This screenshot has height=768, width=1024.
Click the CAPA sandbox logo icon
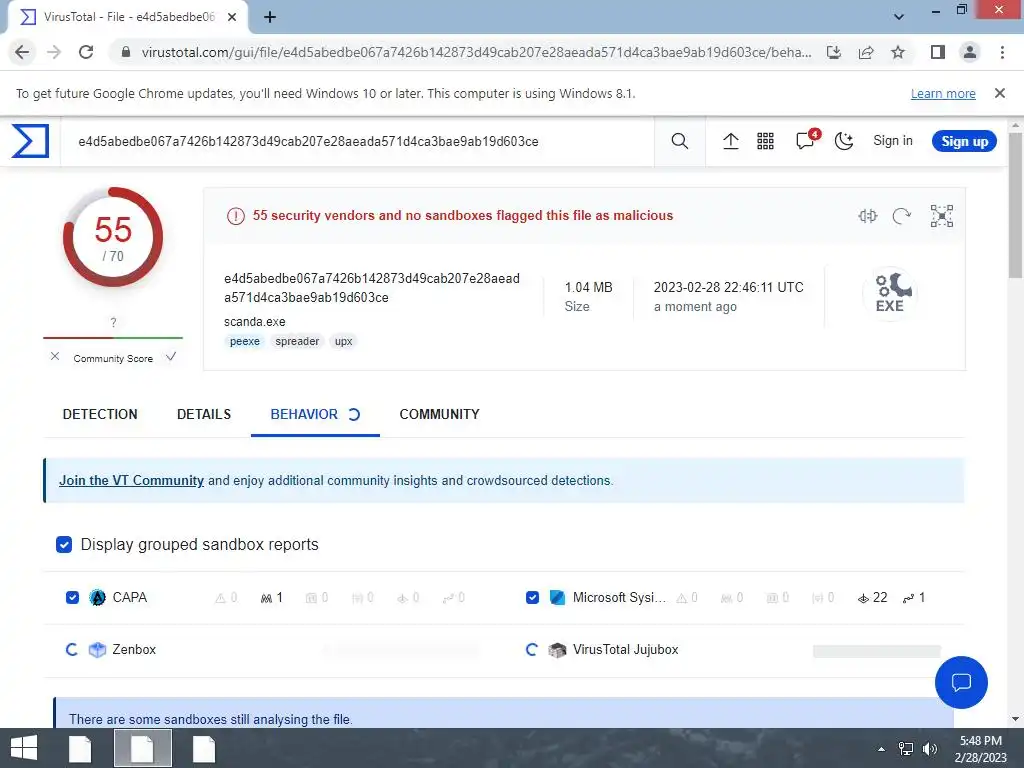[x=97, y=598]
